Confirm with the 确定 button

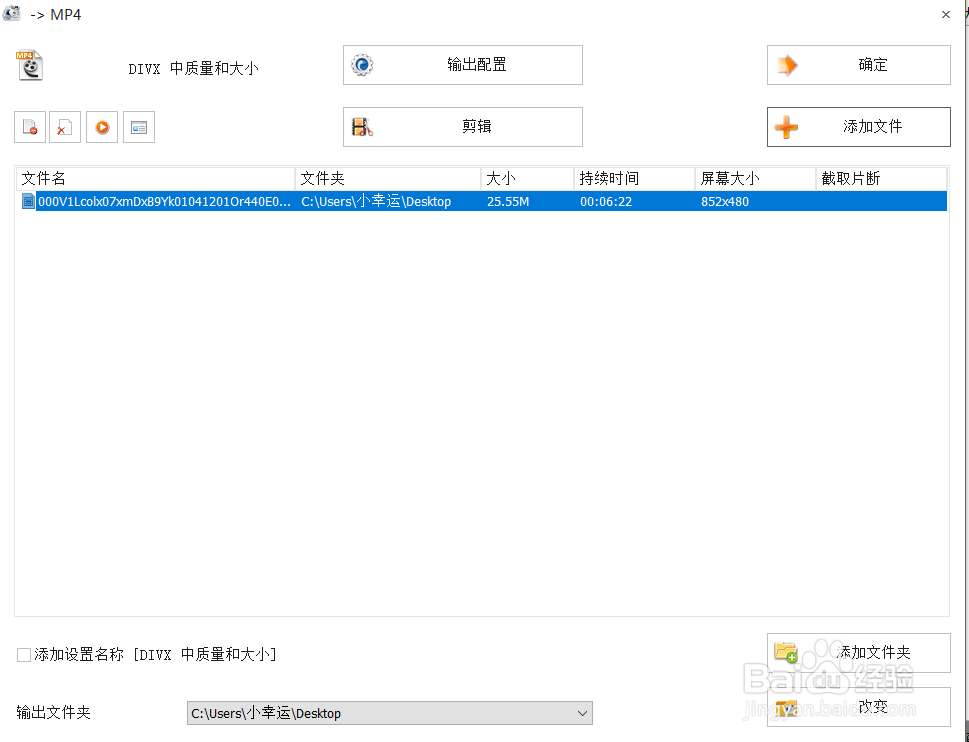click(858, 65)
